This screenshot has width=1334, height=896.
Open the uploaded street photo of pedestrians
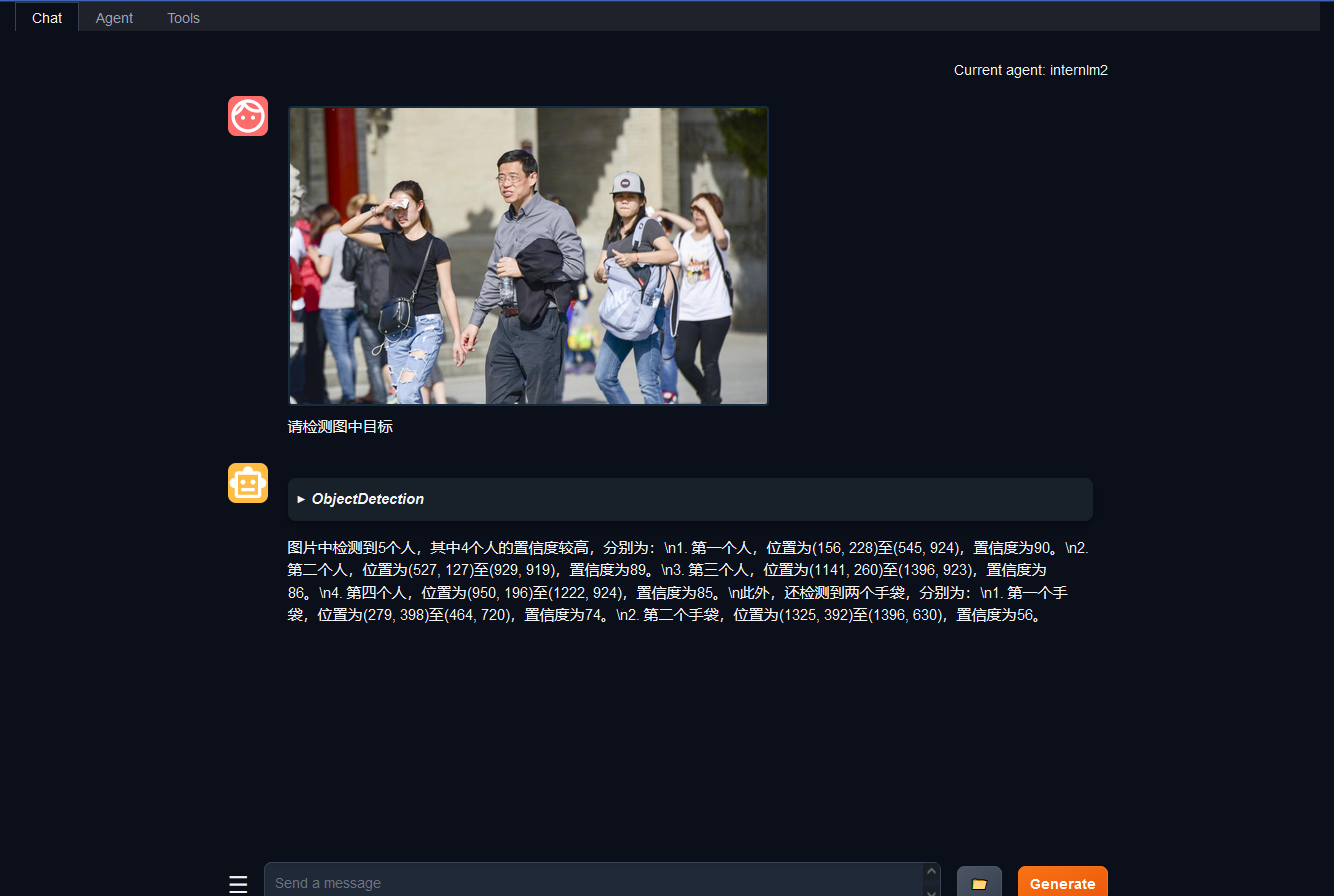coord(528,256)
